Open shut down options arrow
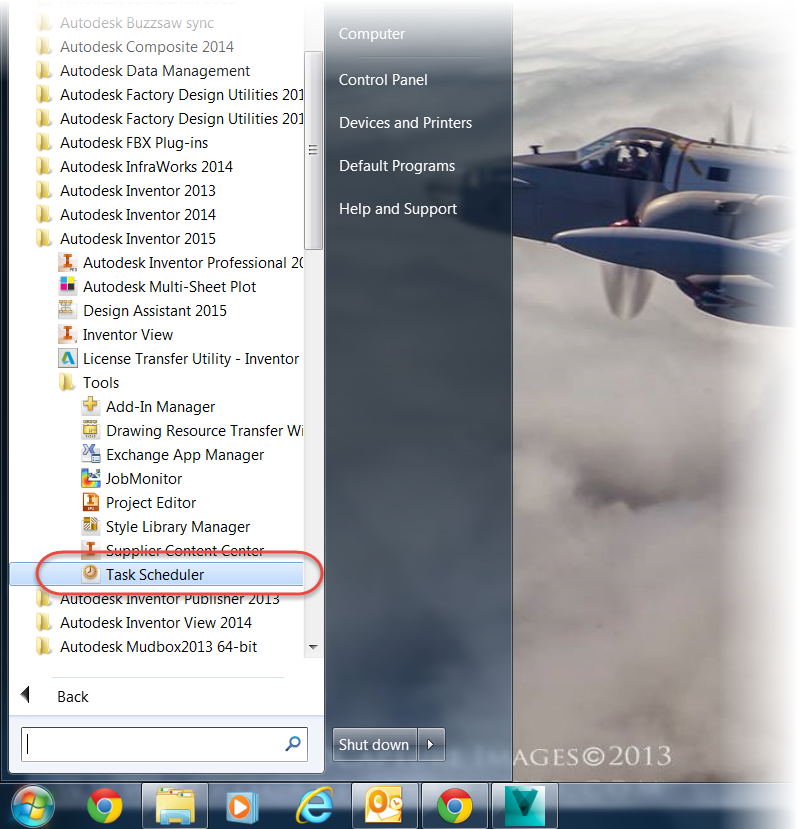The image size is (798, 829). click(x=431, y=744)
